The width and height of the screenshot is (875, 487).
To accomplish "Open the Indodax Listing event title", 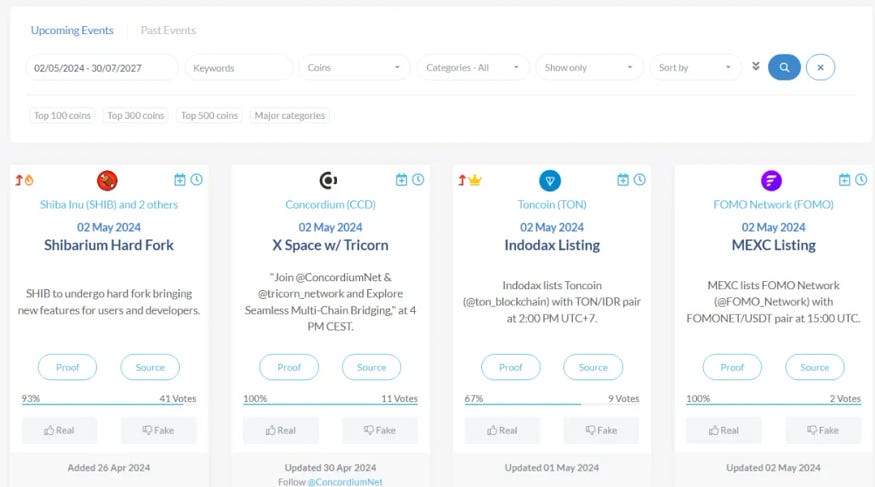I will tap(552, 245).
